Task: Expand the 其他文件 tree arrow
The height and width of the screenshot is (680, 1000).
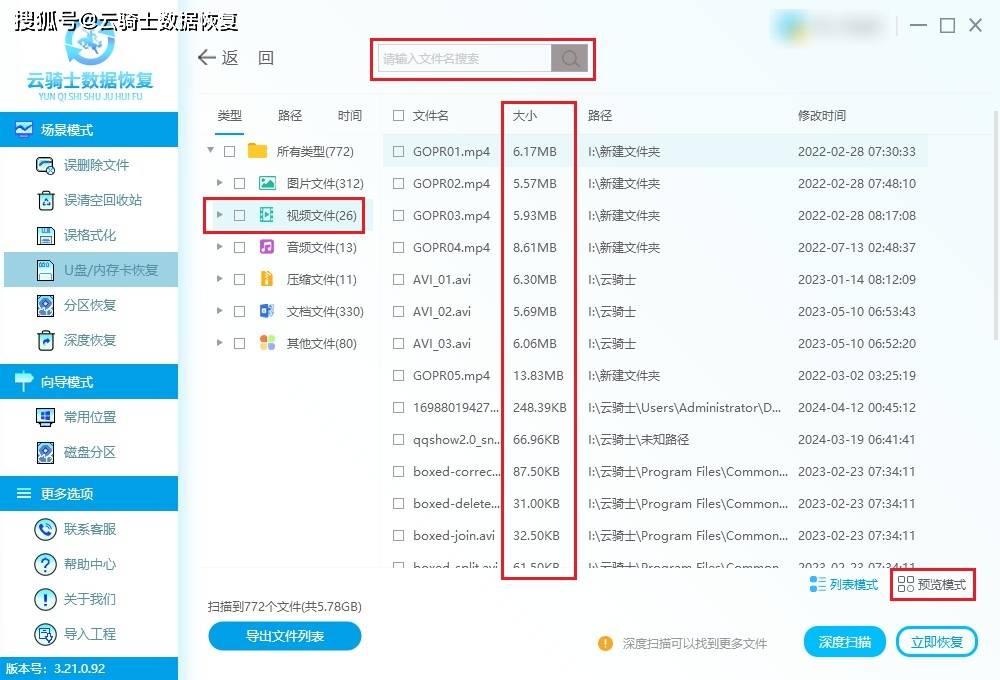Action: click(219, 343)
